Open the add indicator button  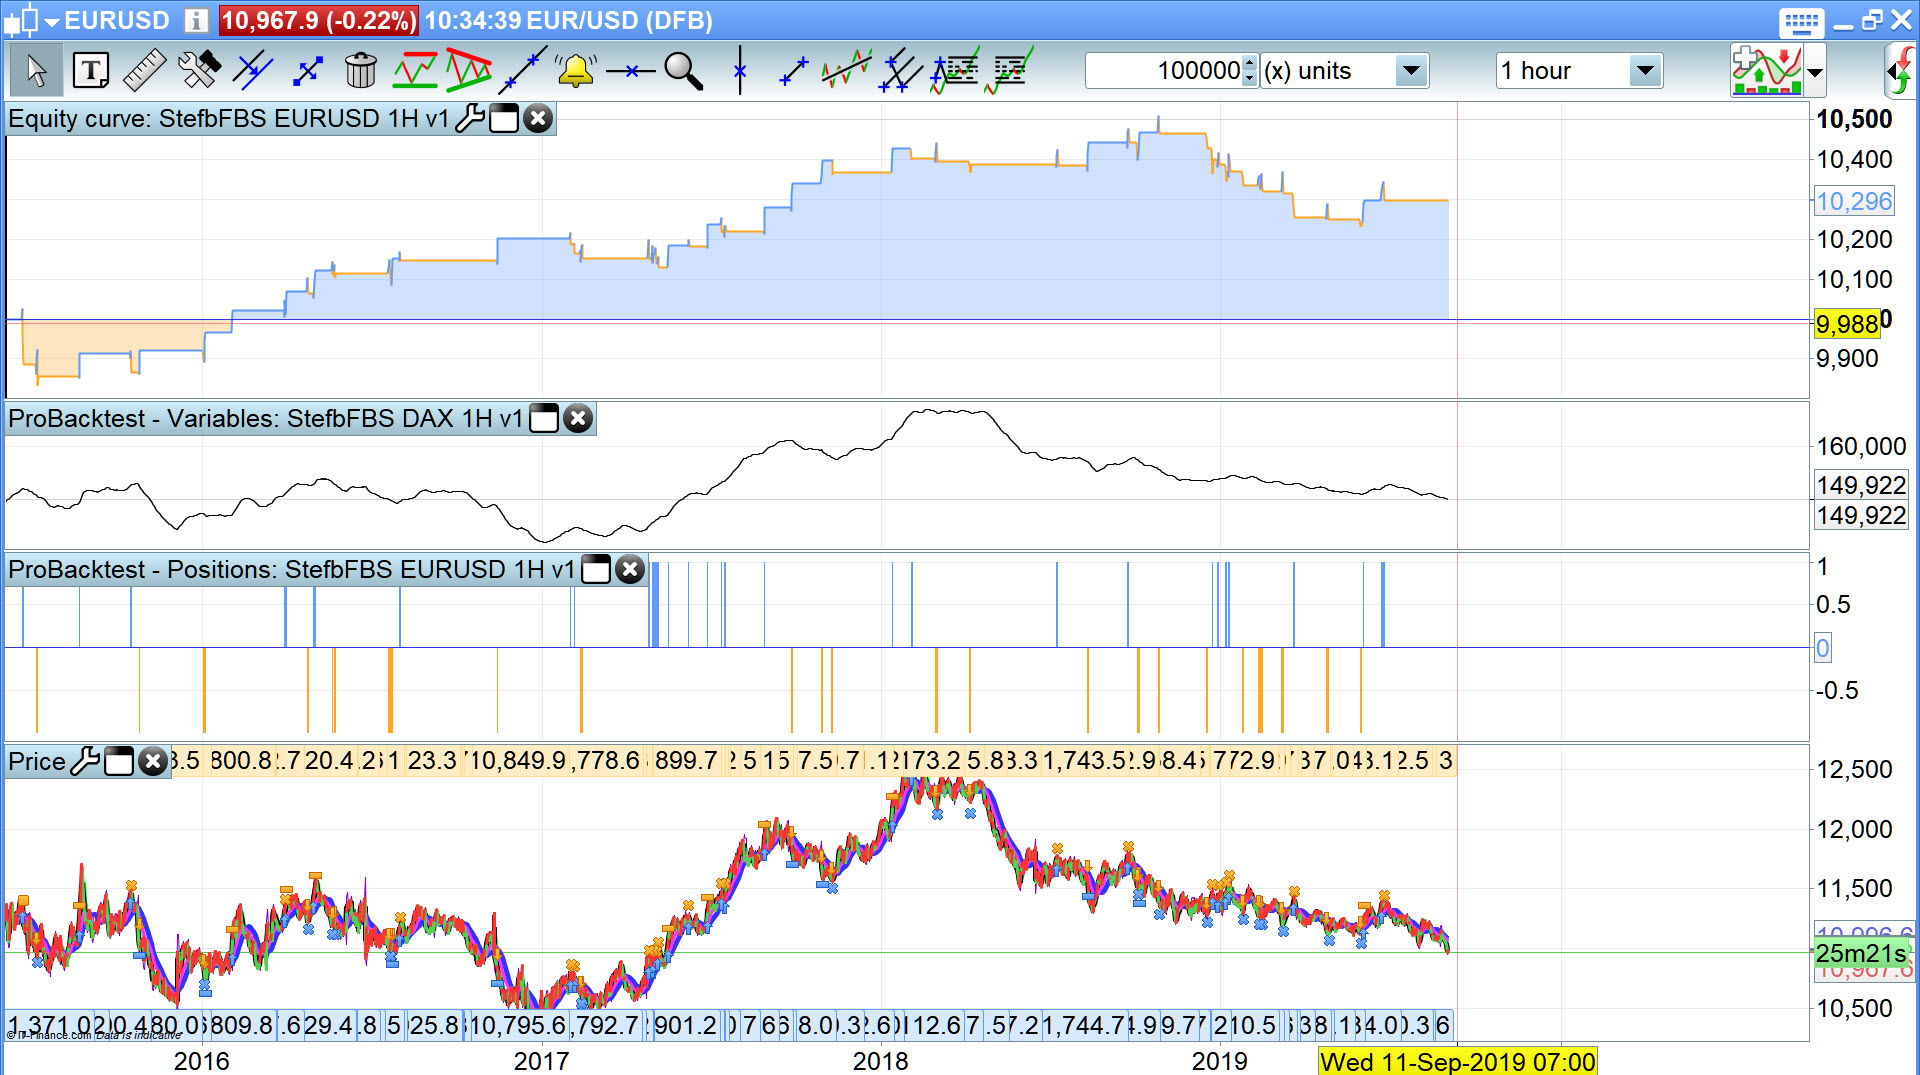[x=1767, y=70]
